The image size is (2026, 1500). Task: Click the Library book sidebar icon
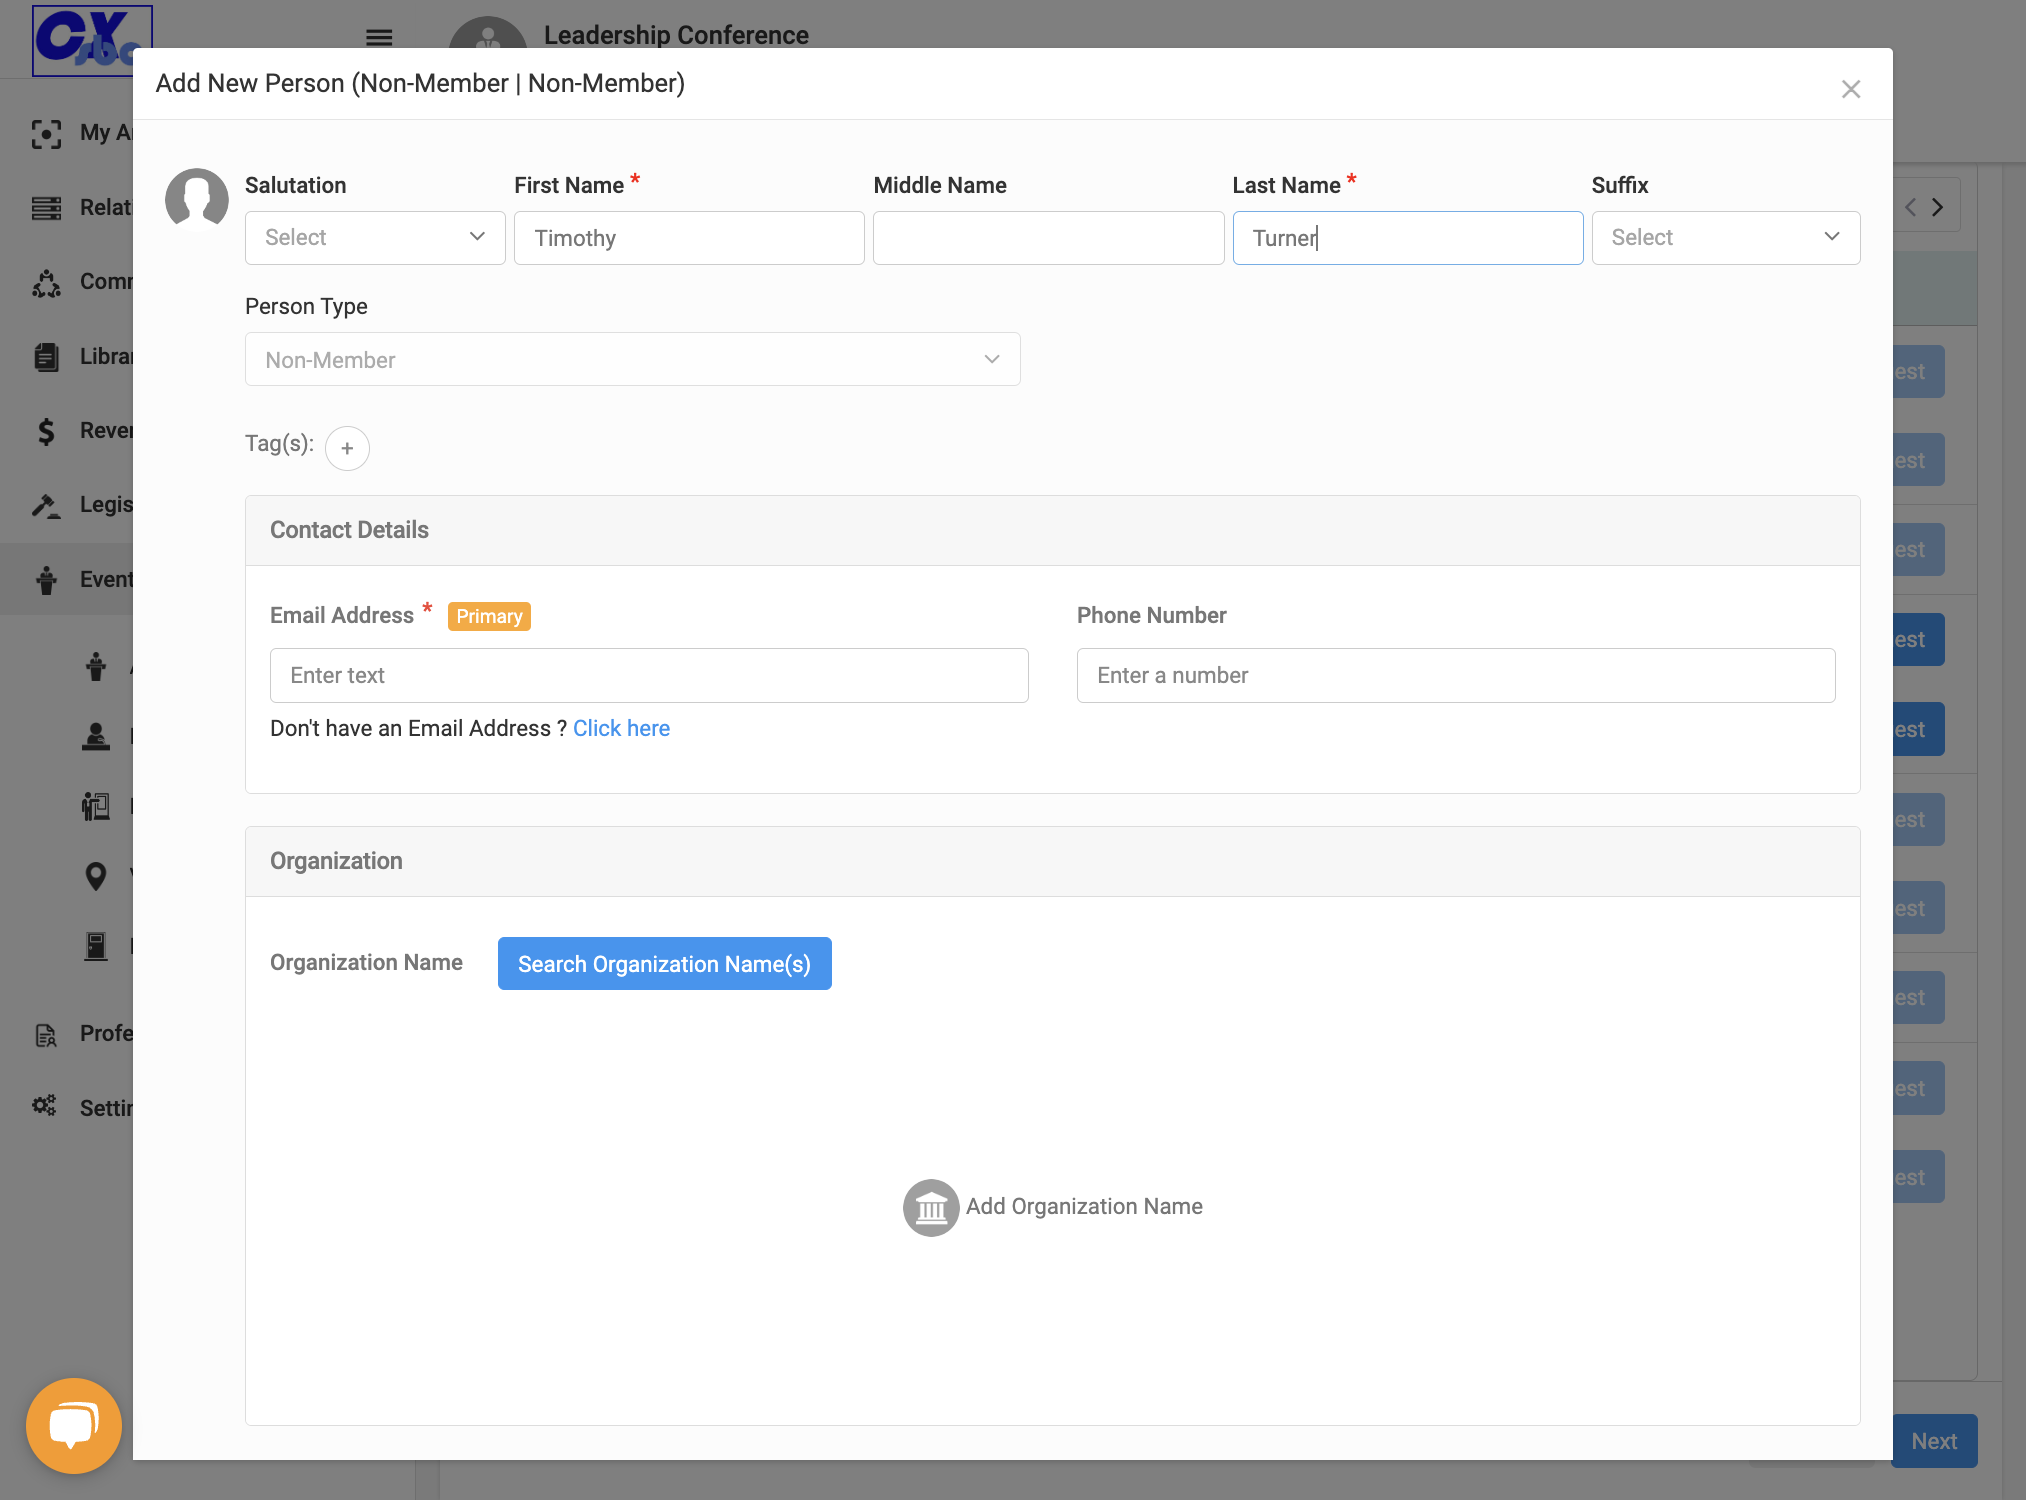[x=46, y=357]
